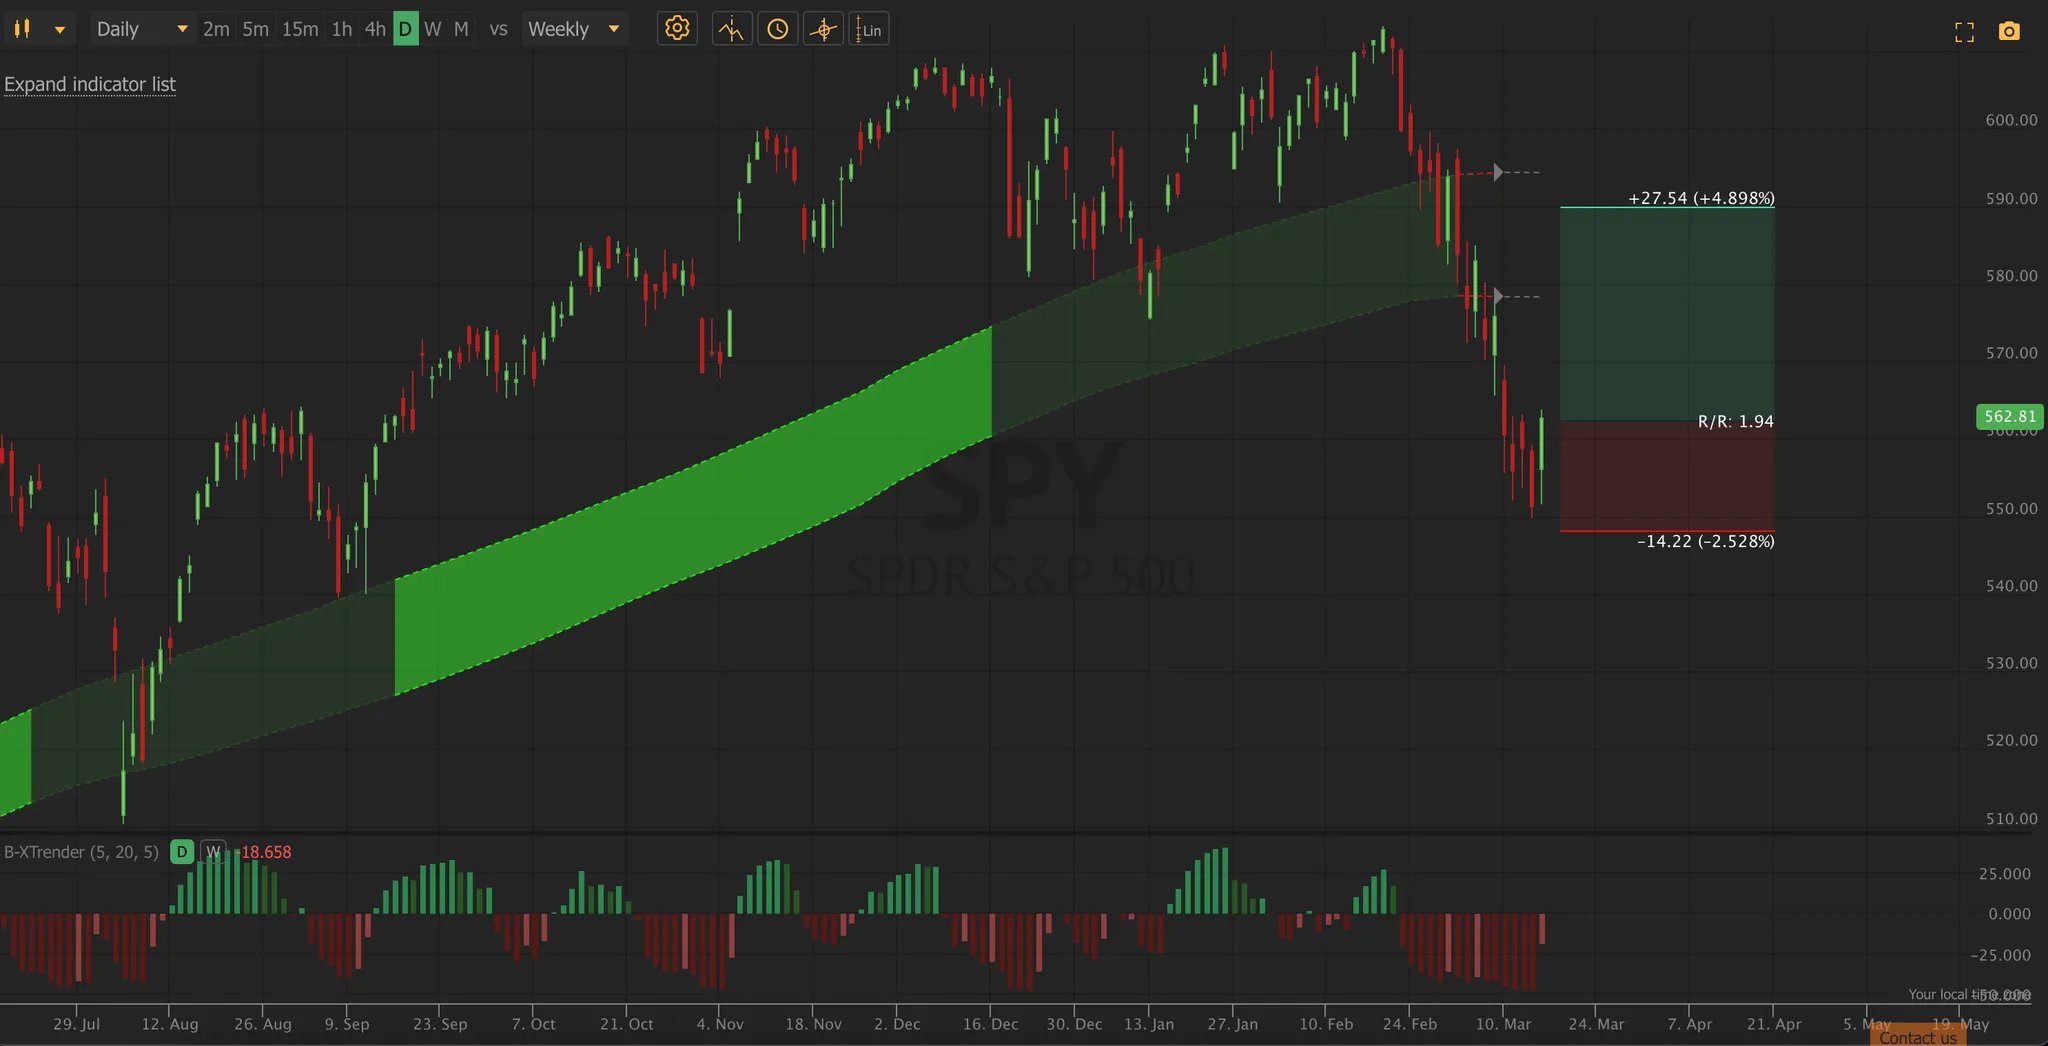Screen dimensions: 2048x1046
Task: Click the 600.00 price axis label
Action: pyautogui.click(x=2011, y=120)
